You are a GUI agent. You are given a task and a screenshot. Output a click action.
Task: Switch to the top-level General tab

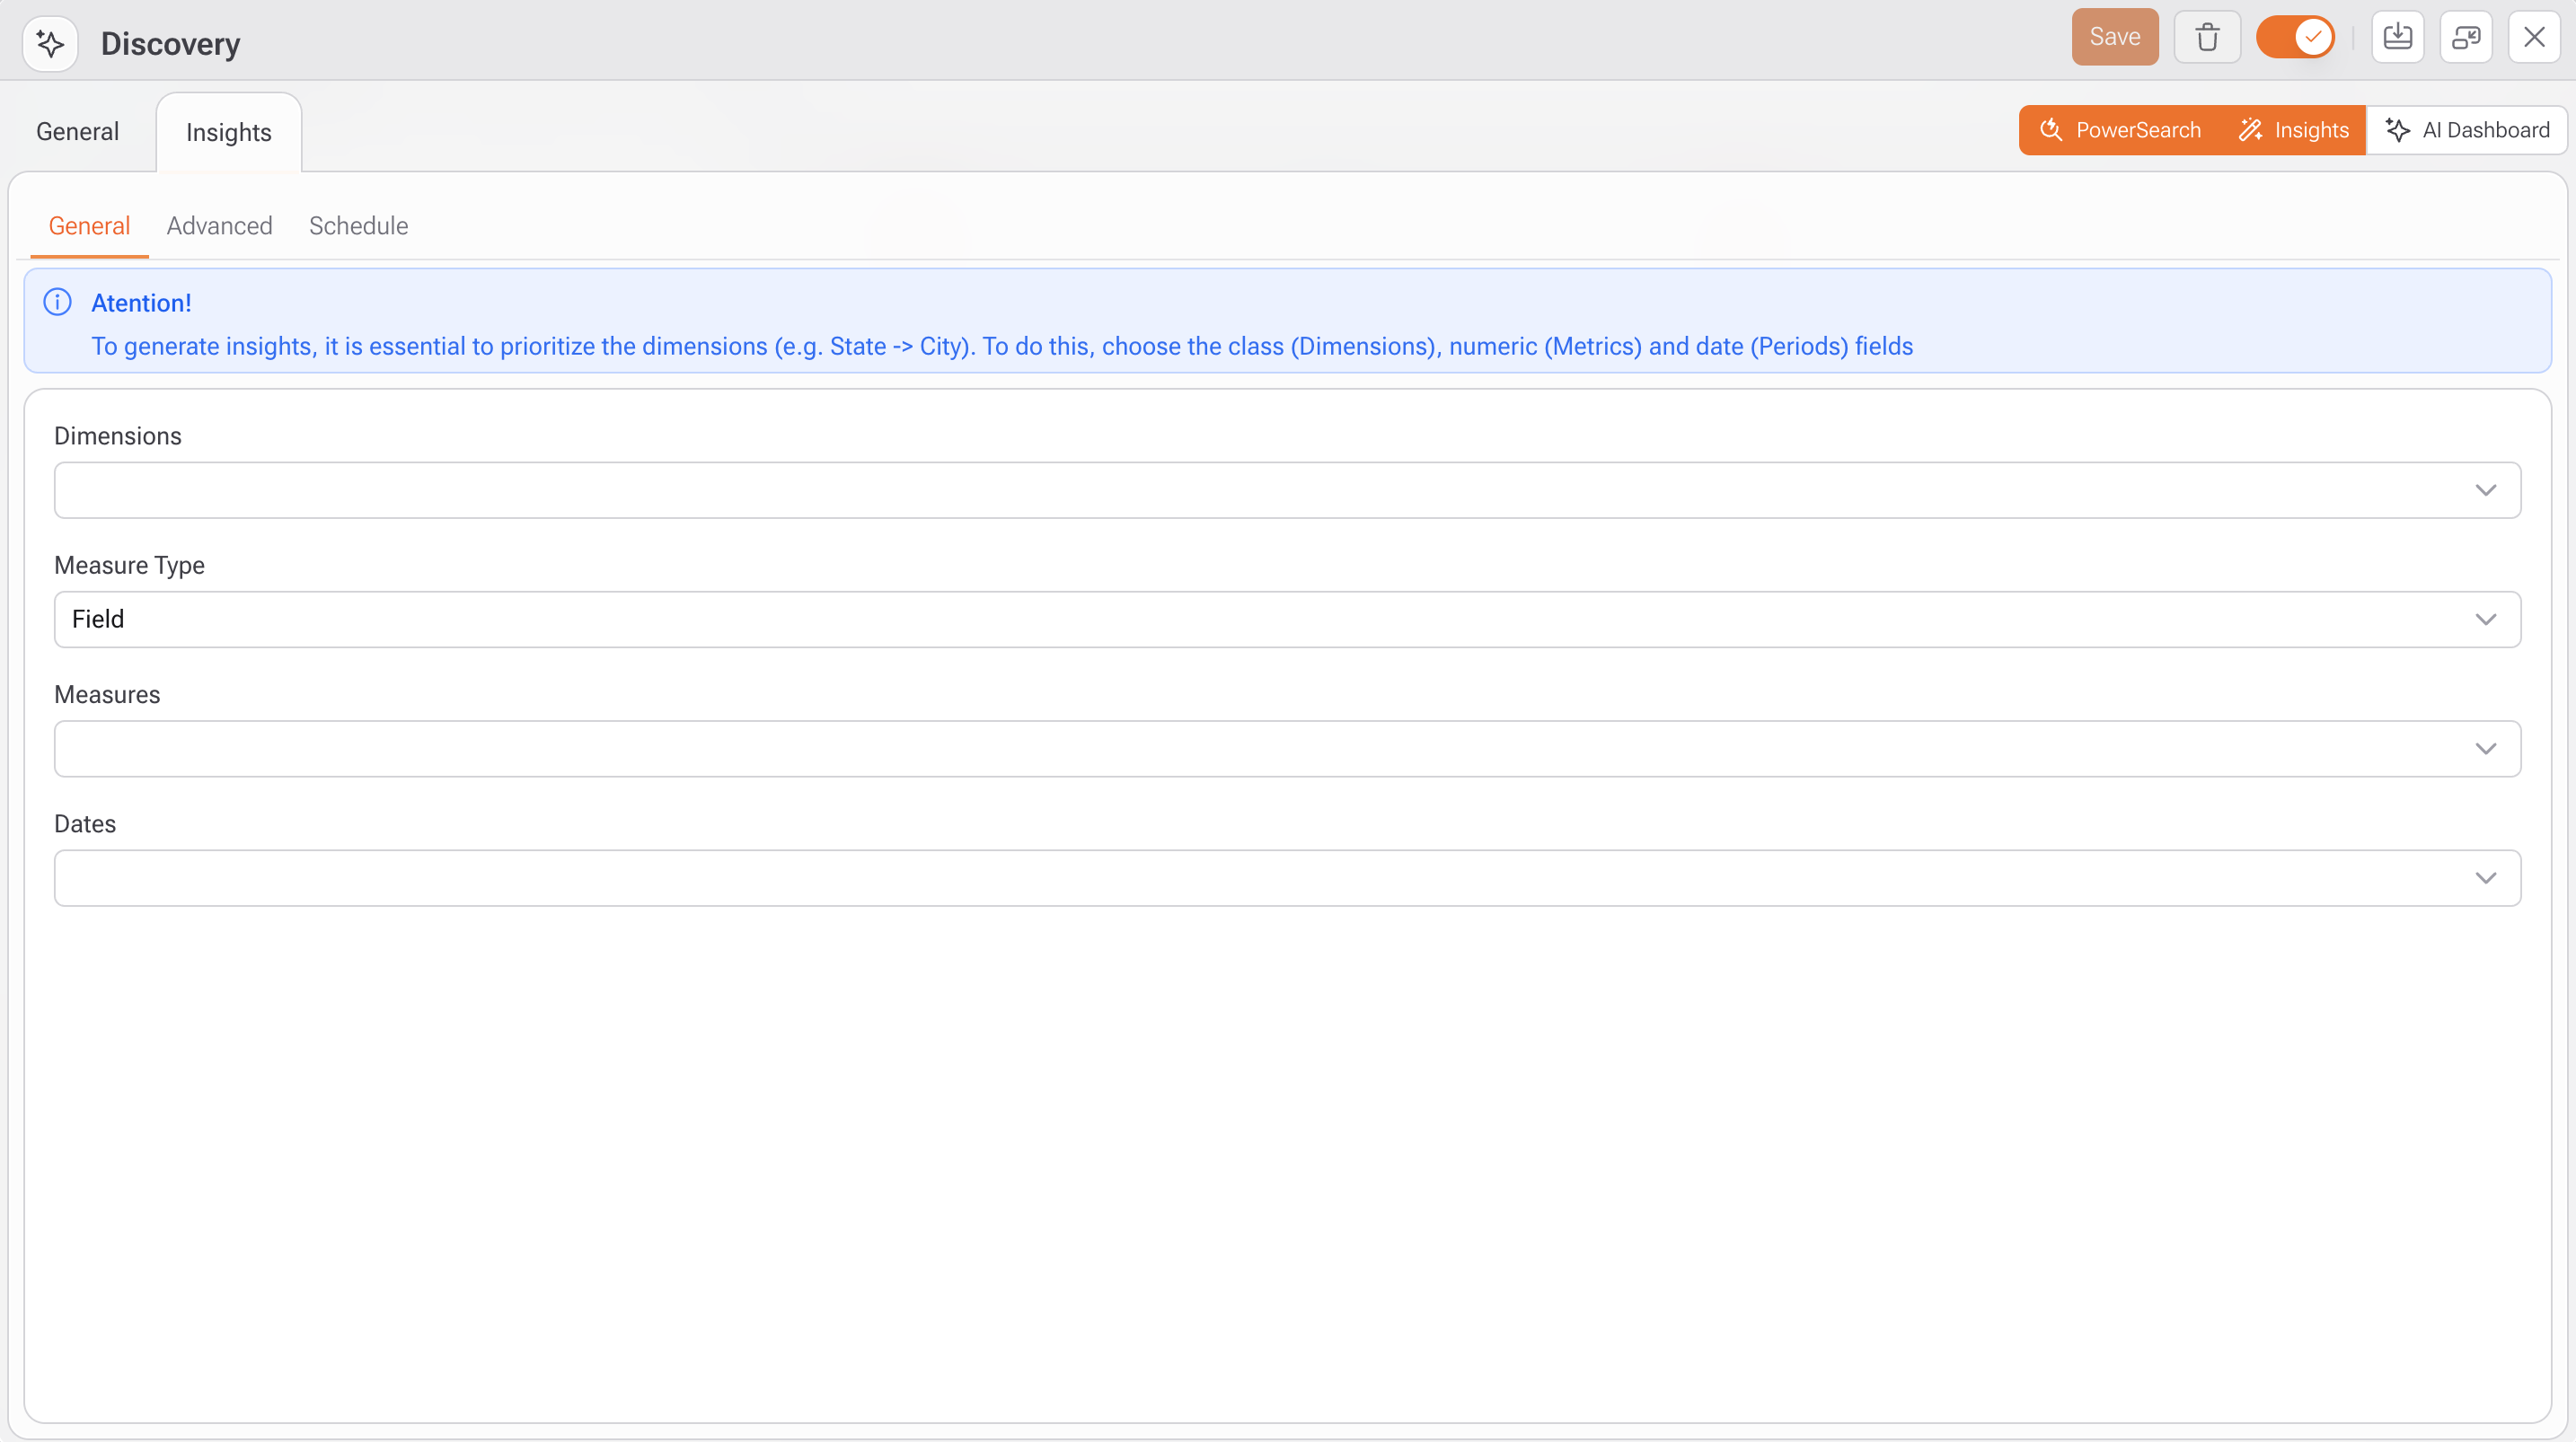point(77,132)
